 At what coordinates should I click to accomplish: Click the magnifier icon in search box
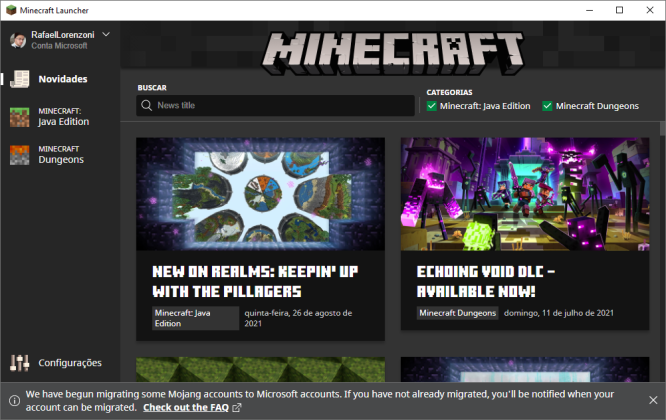pos(147,105)
